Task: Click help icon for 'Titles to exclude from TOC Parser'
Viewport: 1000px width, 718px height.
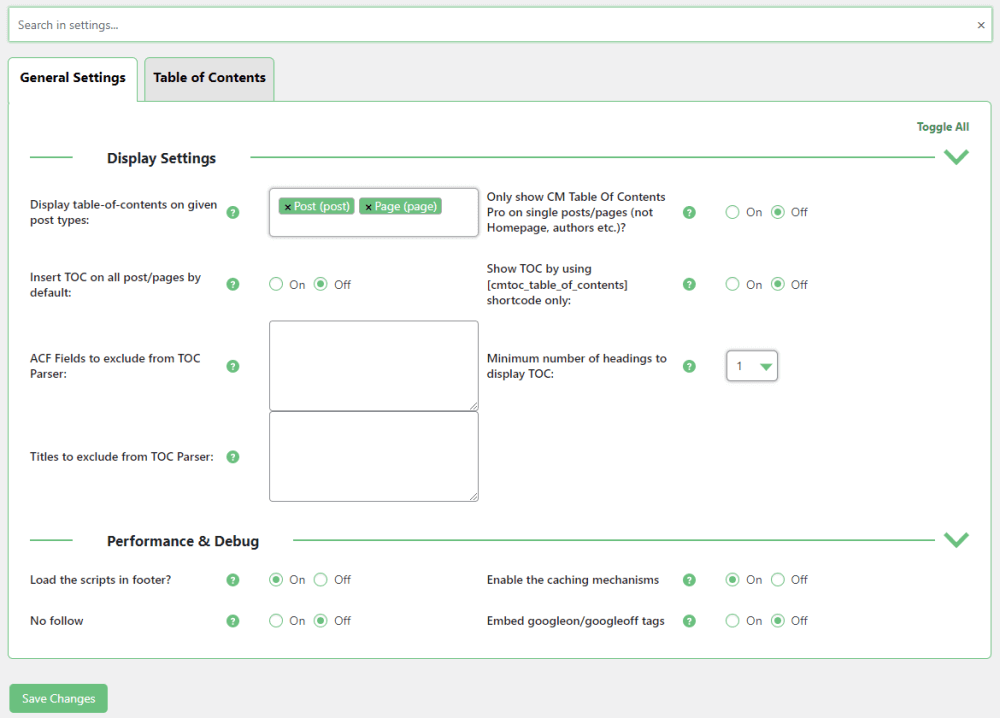Action: click(x=233, y=457)
